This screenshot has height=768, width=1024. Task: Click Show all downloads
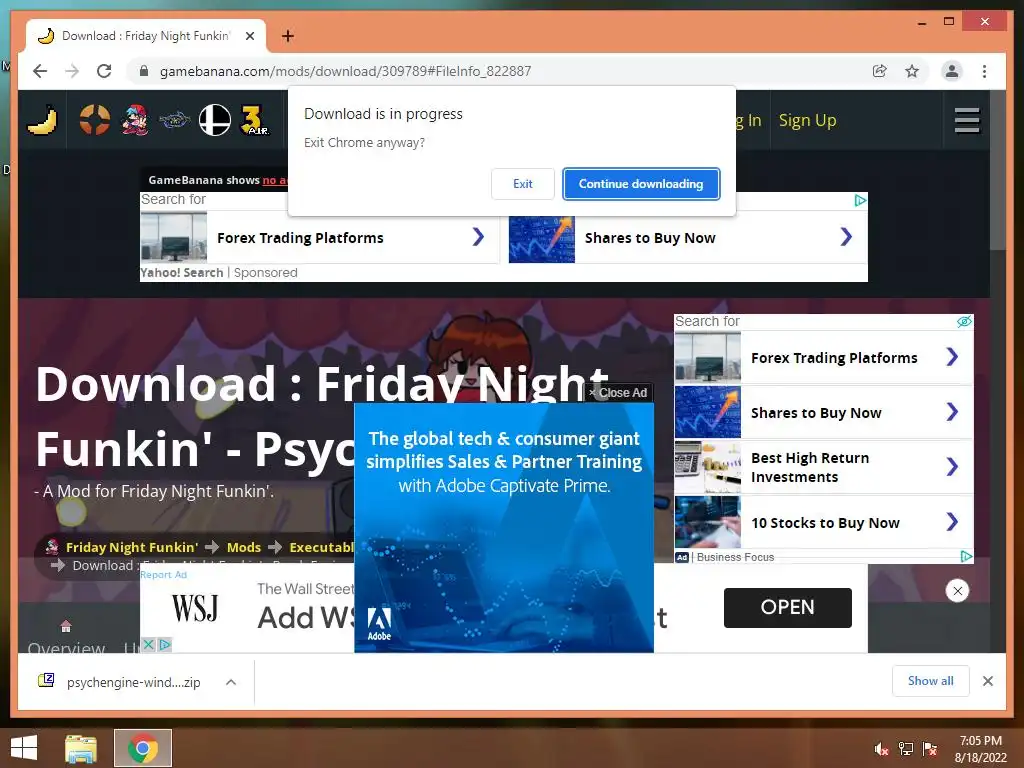[930, 681]
